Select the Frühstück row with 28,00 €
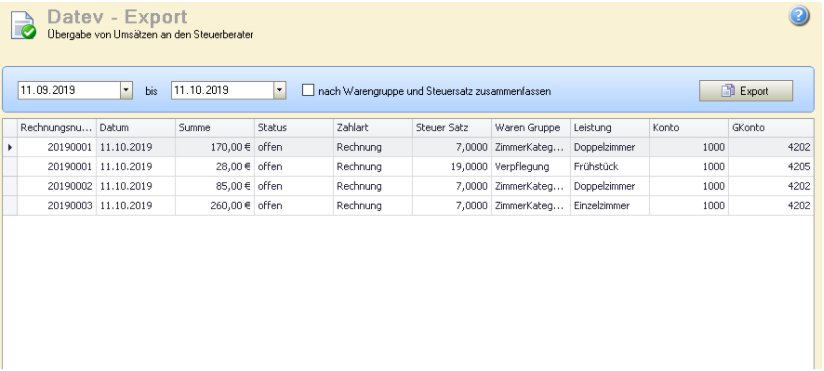824x371 pixels. tap(408, 167)
